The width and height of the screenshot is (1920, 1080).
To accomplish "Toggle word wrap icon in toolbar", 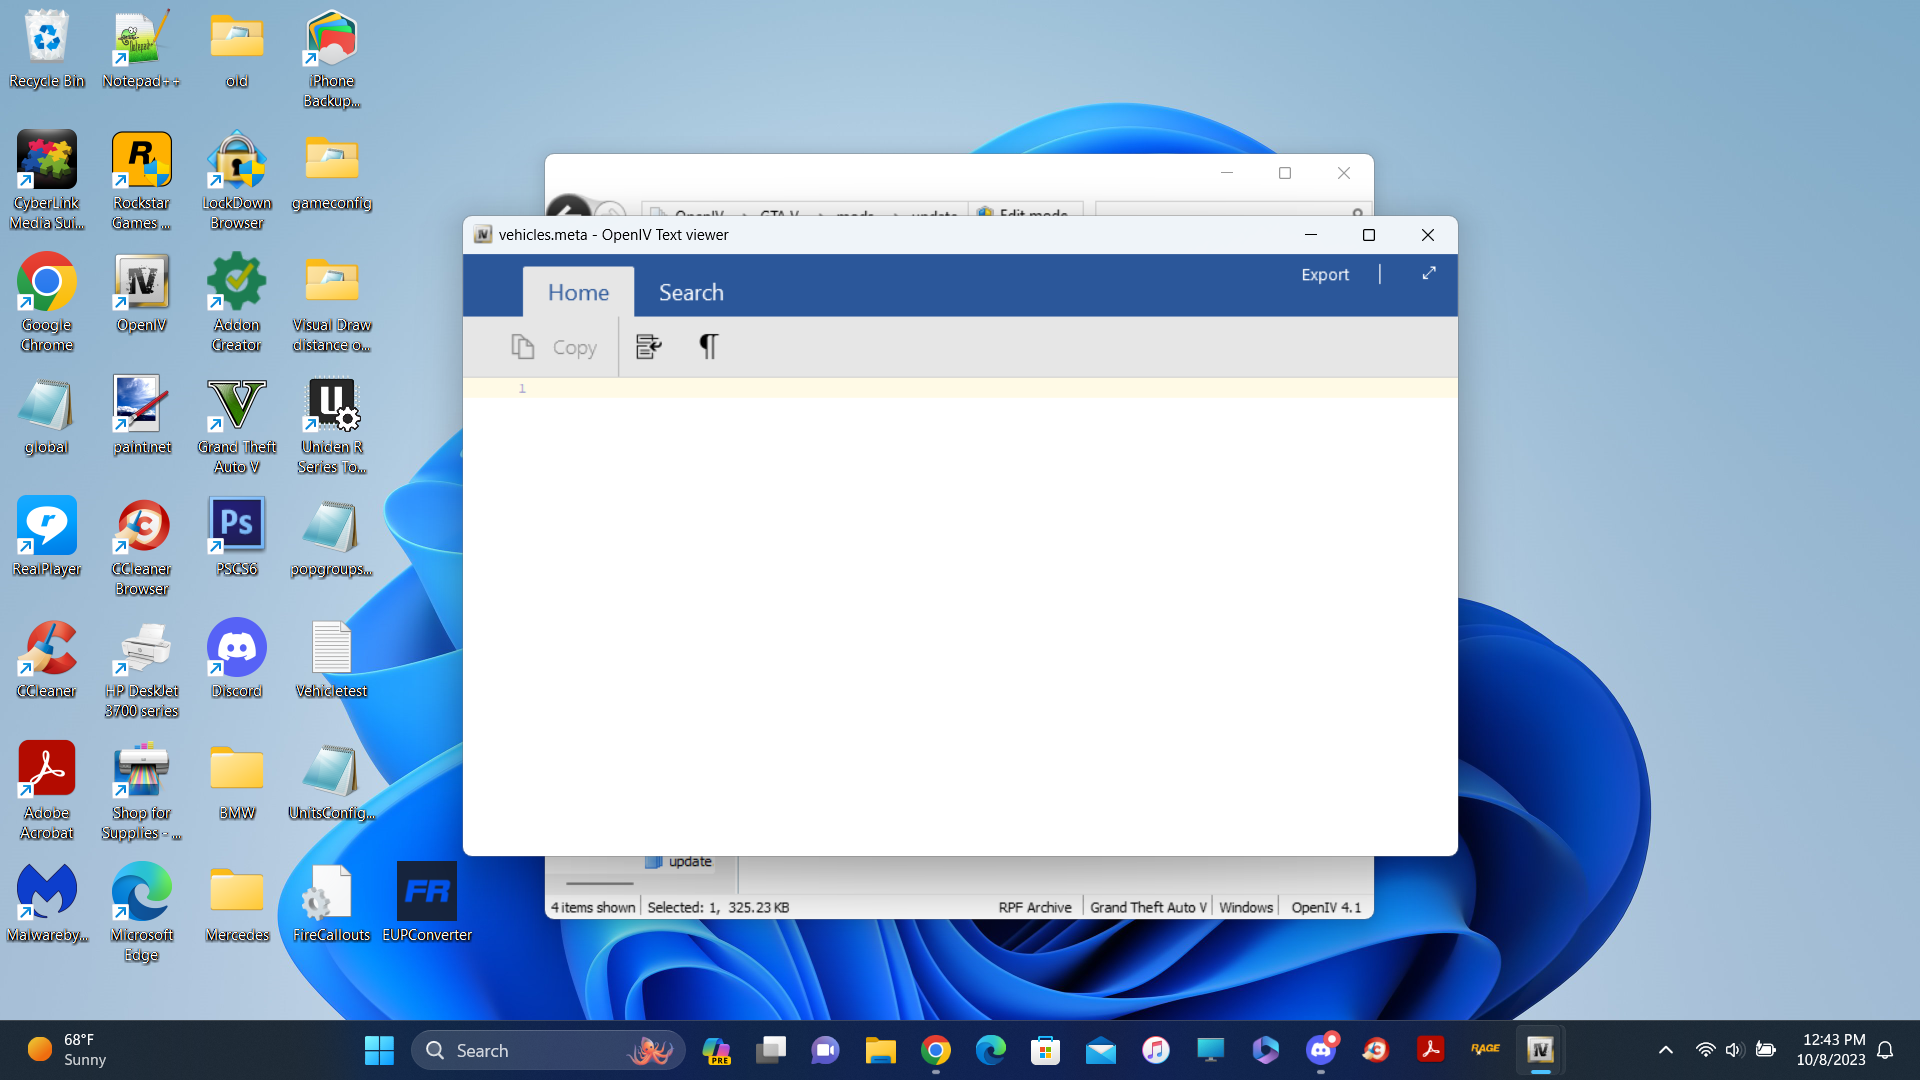I will click(648, 347).
